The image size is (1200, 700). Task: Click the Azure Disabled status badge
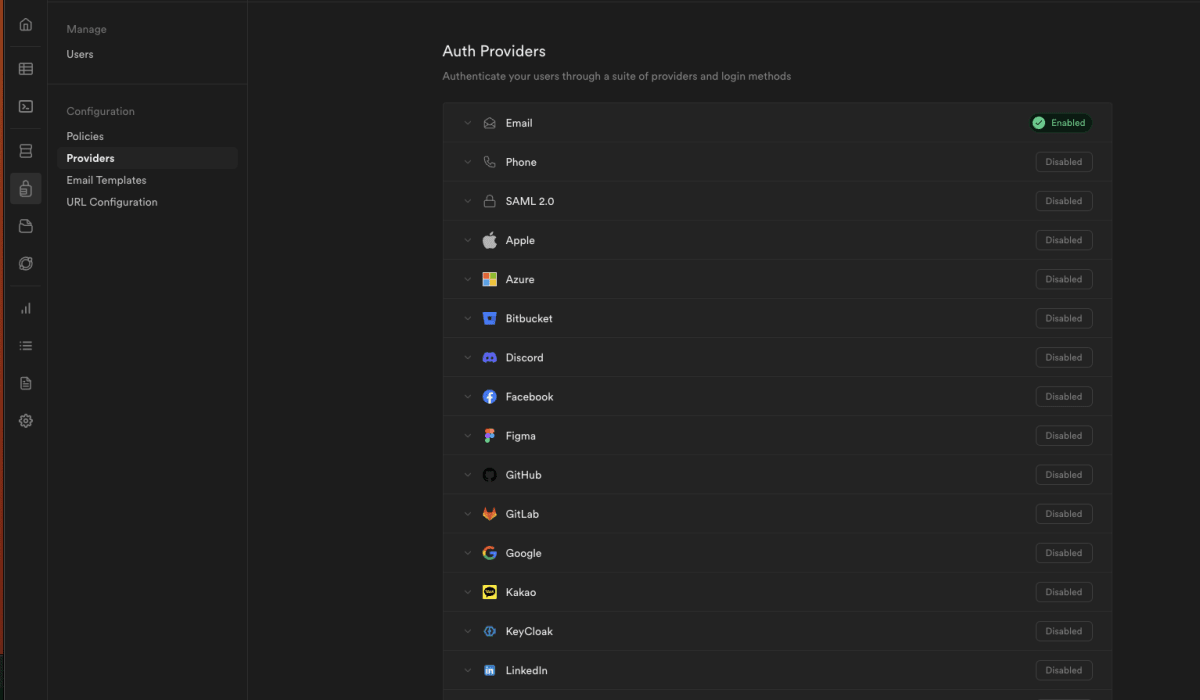(x=1064, y=279)
